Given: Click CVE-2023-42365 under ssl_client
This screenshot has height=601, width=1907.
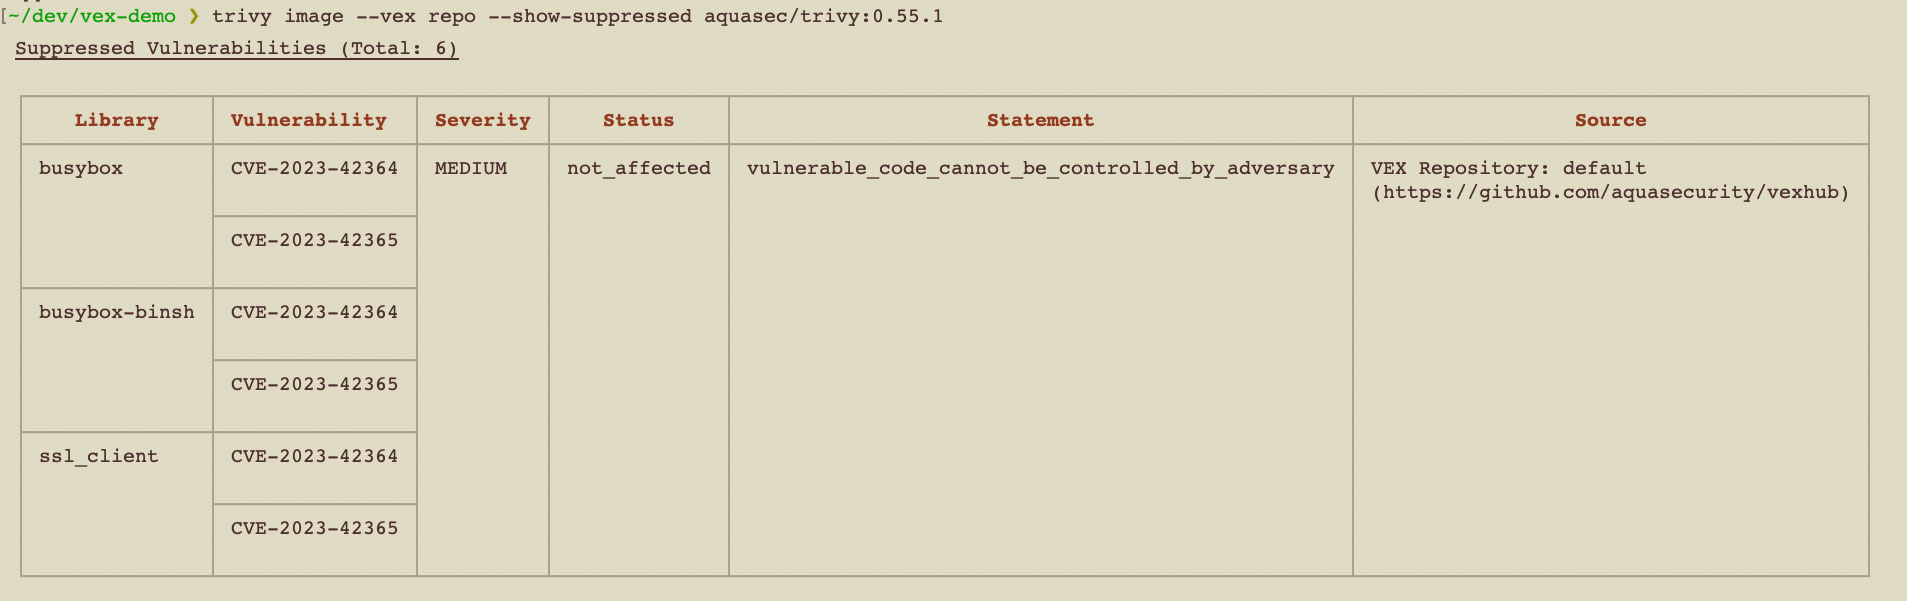Looking at the screenshot, I should [x=314, y=528].
